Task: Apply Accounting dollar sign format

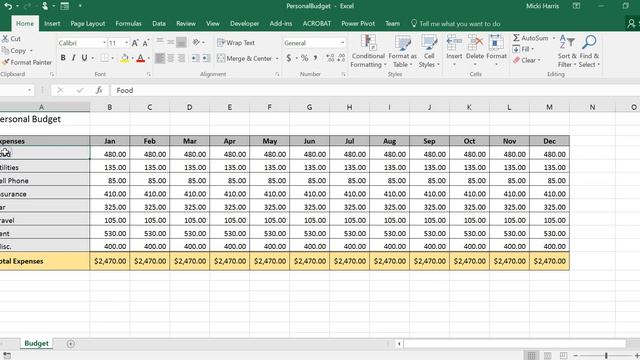Action: click(x=289, y=58)
